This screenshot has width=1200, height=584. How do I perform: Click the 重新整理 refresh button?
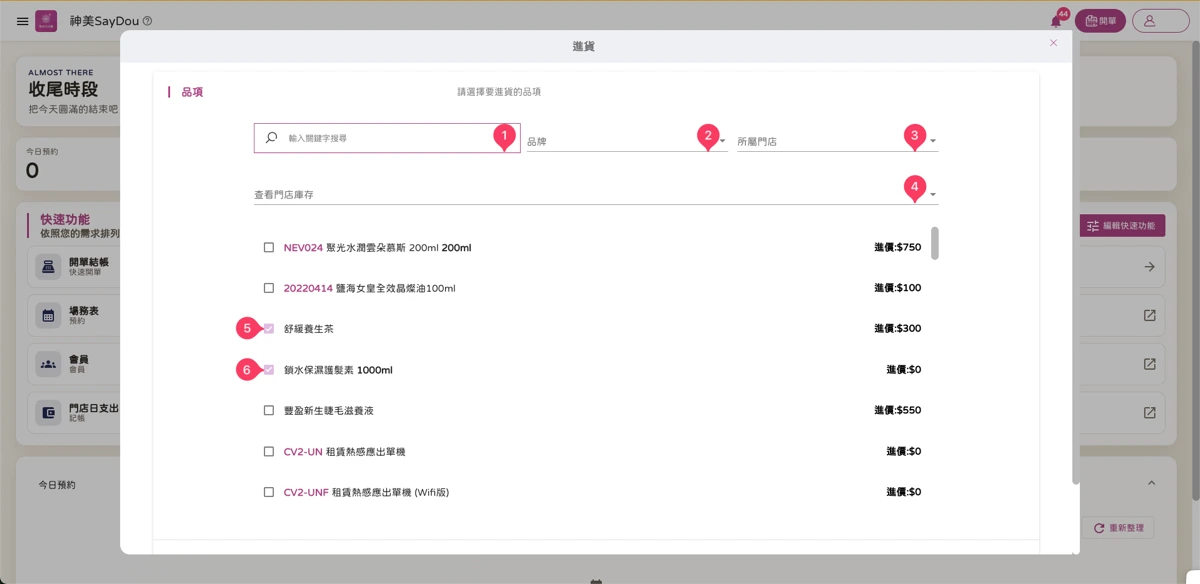coord(1118,528)
